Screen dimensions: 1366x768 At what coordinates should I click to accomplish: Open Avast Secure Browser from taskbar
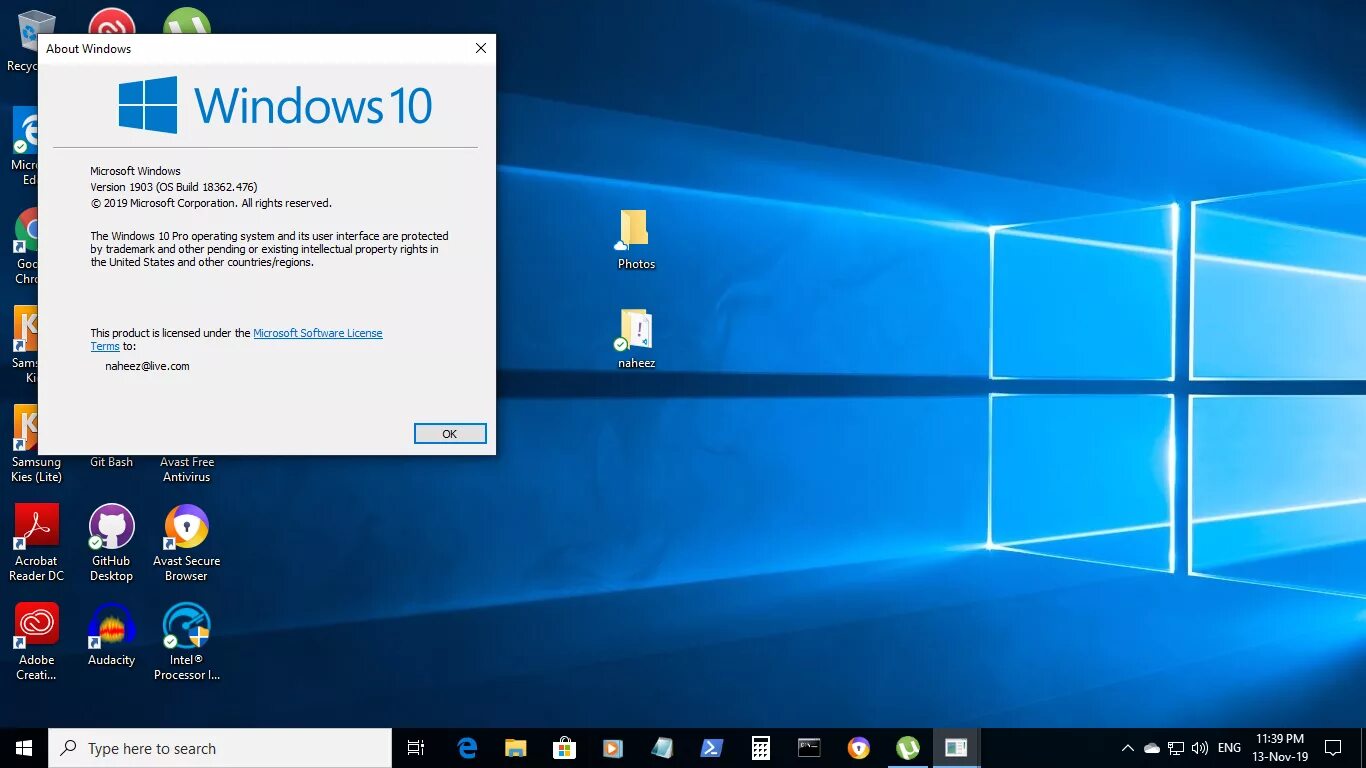tap(858, 748)
